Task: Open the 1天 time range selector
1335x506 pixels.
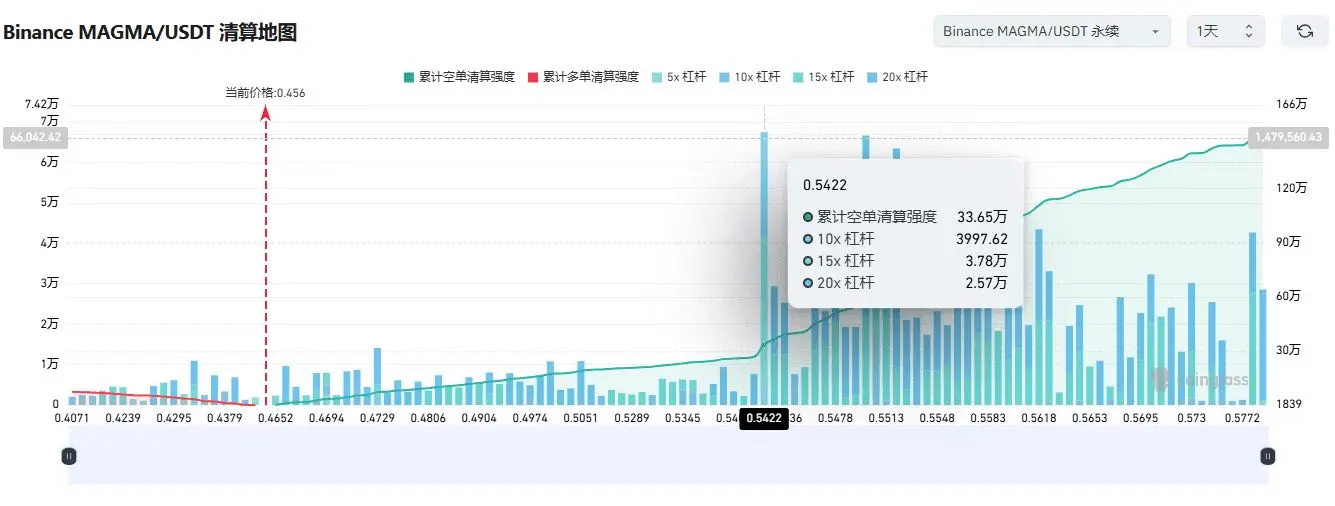Action: coord(1225,31)
